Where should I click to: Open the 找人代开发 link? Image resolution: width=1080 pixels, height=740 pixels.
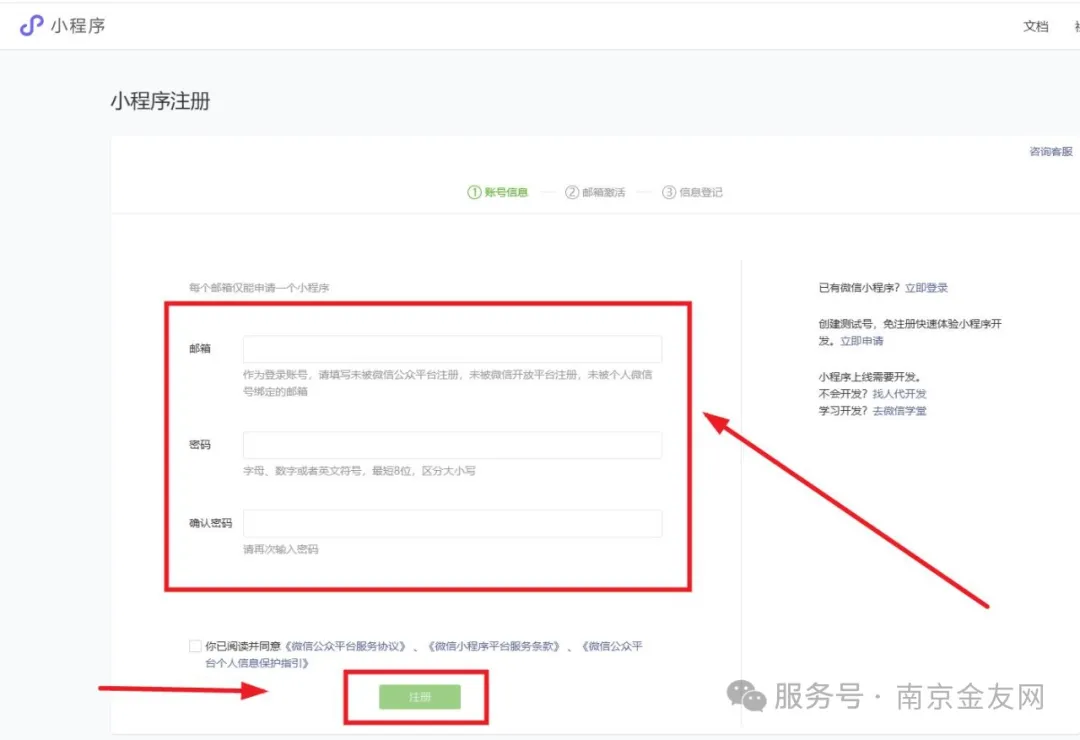pos(899,393)
